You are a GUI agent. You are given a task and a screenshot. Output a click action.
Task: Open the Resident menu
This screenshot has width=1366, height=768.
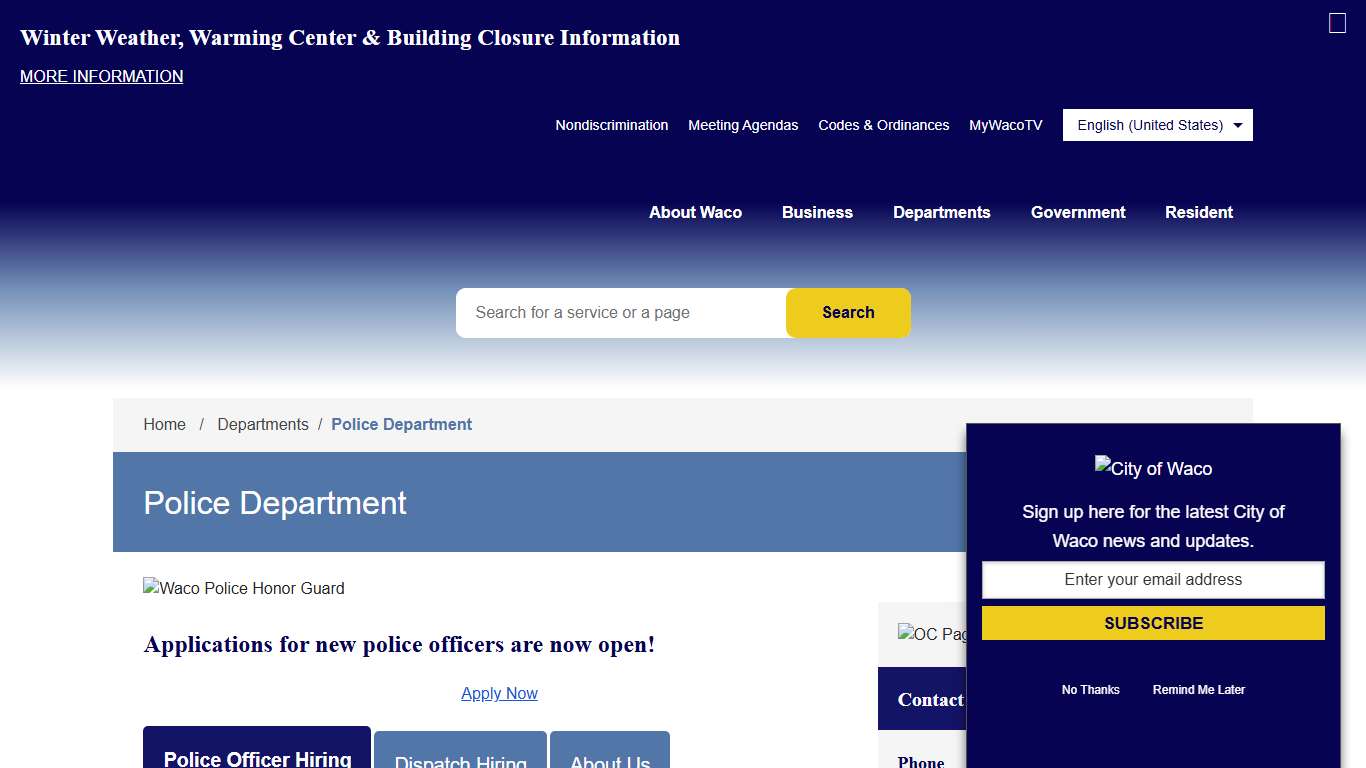(1198, 212)
